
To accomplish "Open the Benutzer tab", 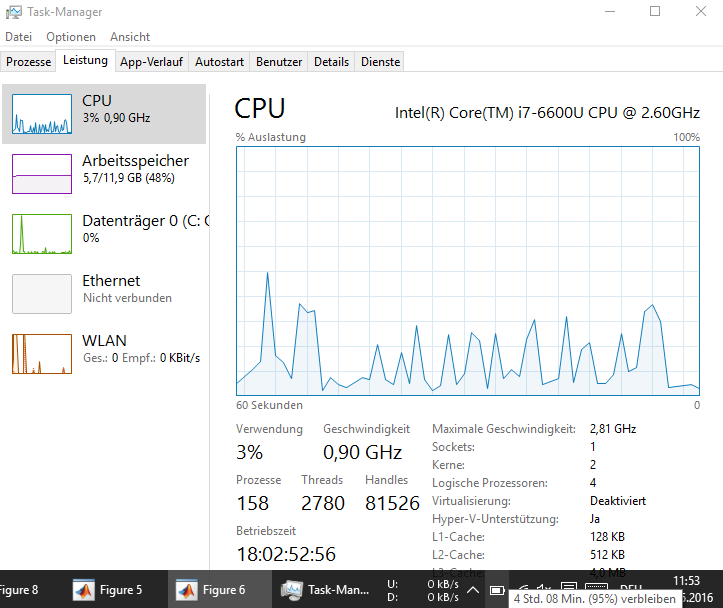I will point(279,62).
